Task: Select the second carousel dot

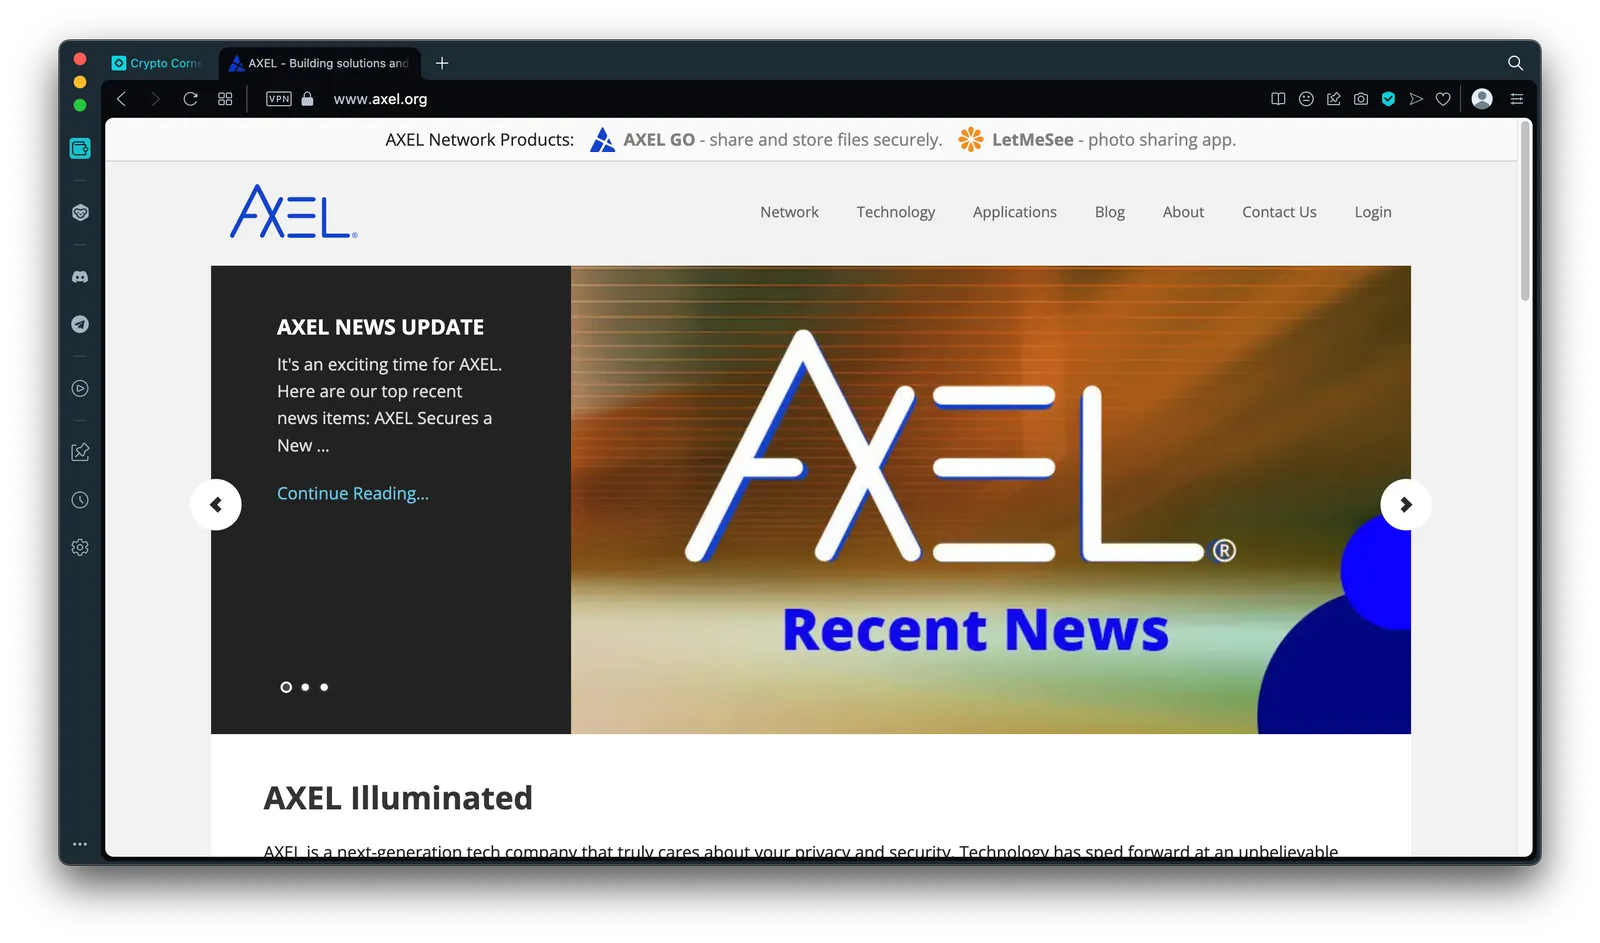Action: click(305, 687)
